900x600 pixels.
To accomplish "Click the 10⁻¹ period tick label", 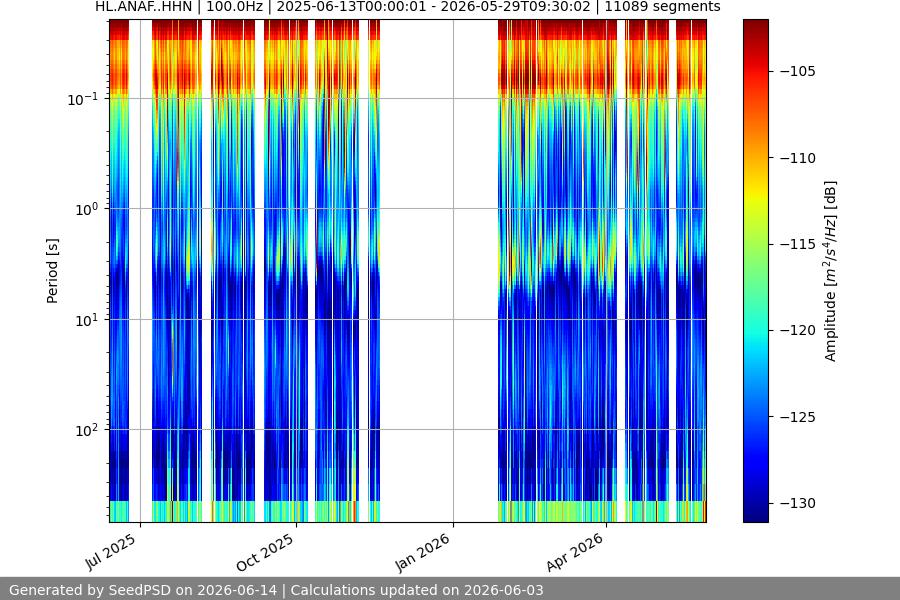I will (x=82, y=99).
